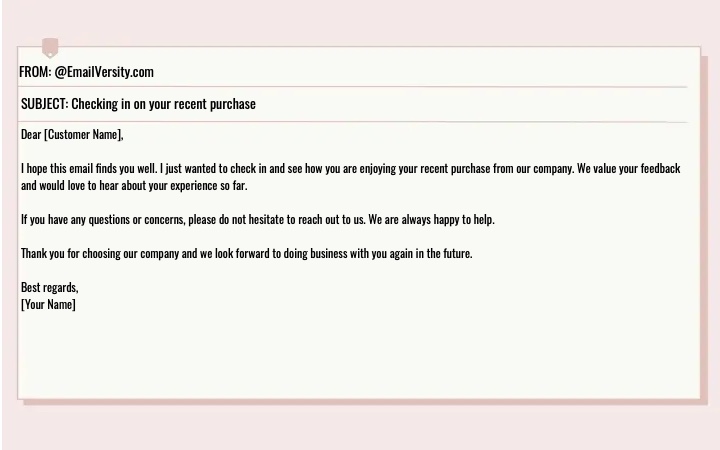Click the sentence I hope this email finds you well
Viewport: 720px width, 450px height.
89,169
